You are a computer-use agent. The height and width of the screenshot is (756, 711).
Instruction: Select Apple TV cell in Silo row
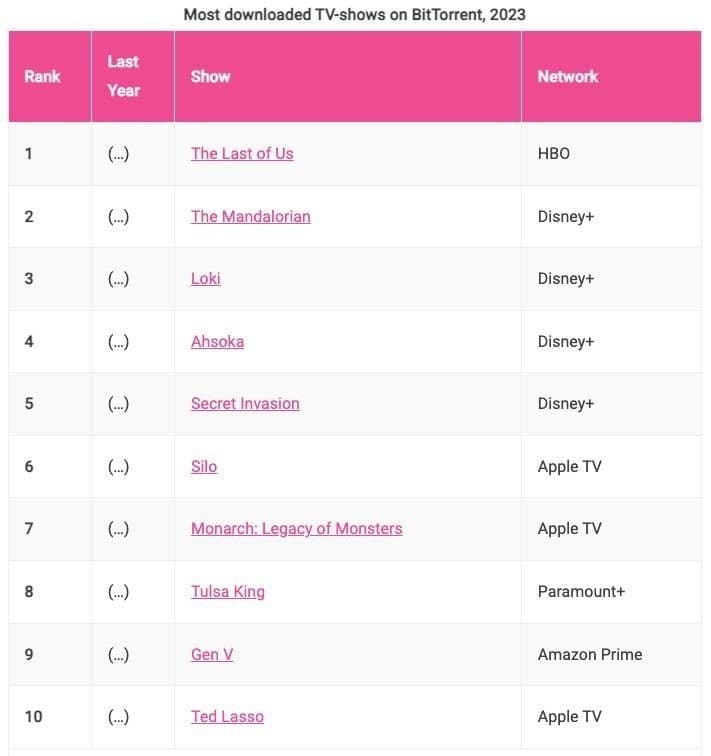(569, 466)
